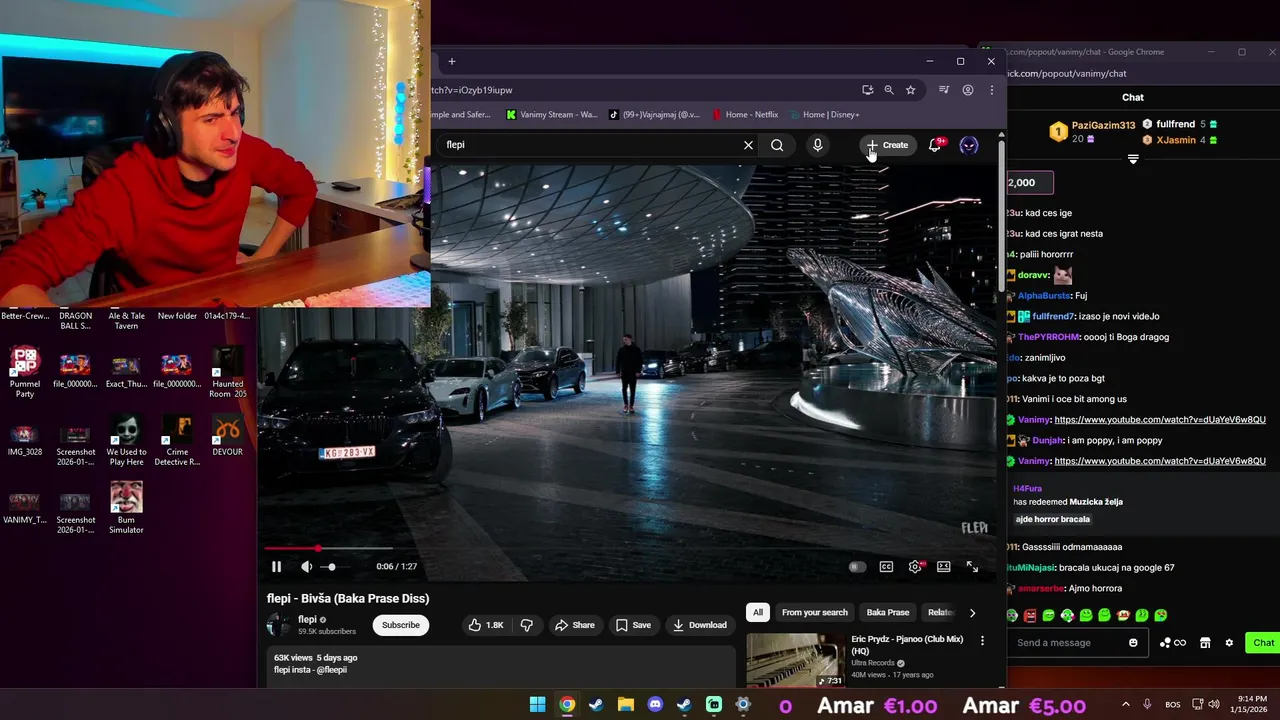This screenshot has height=720, width=1280.
Task: Clear the 'flepi' search text with X
Action: coord(748,145)
